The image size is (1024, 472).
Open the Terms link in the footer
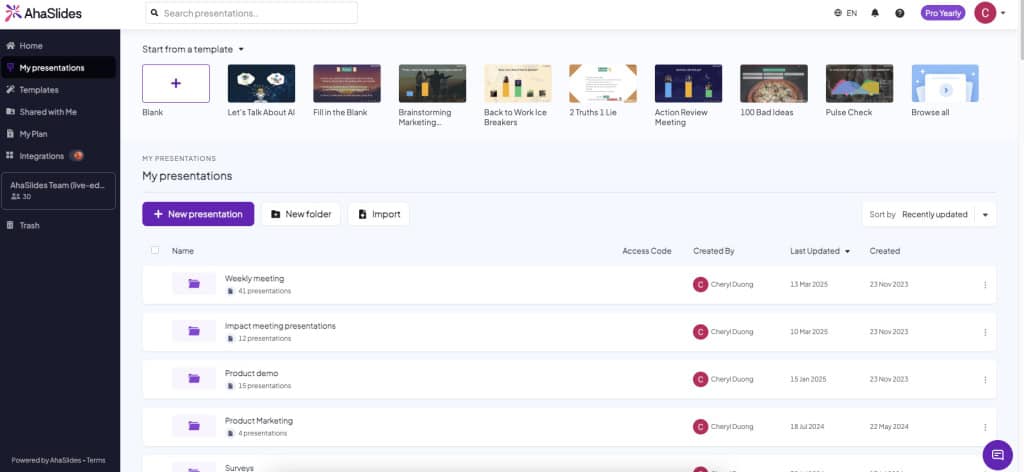(x=96, y=460)
